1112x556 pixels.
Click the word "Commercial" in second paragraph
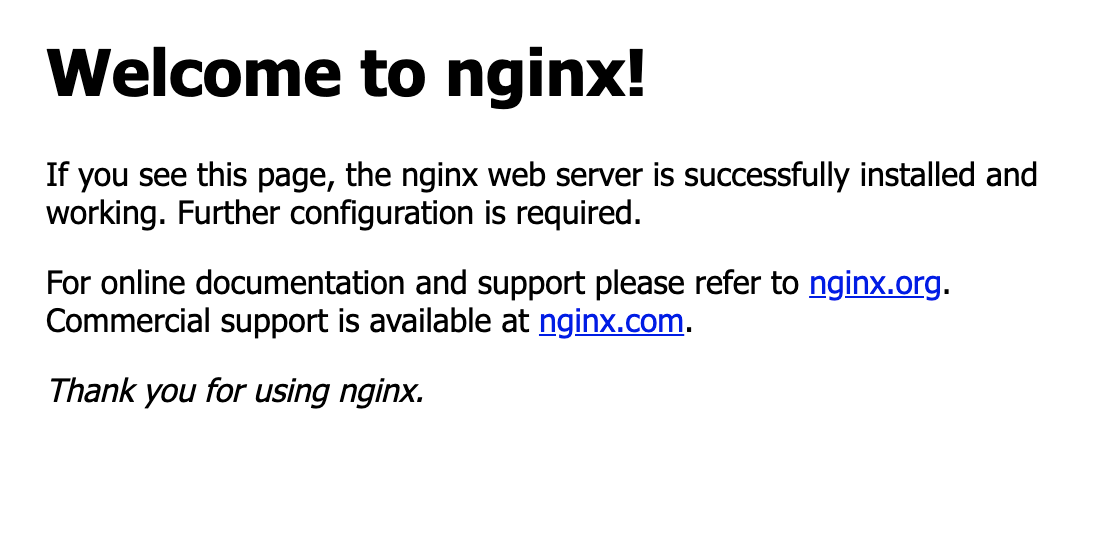(129, 321)
